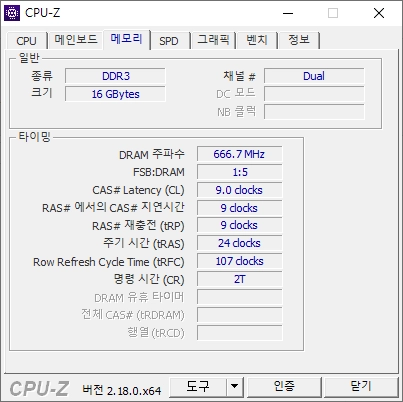Click the Dual channel field

[314, 76]
